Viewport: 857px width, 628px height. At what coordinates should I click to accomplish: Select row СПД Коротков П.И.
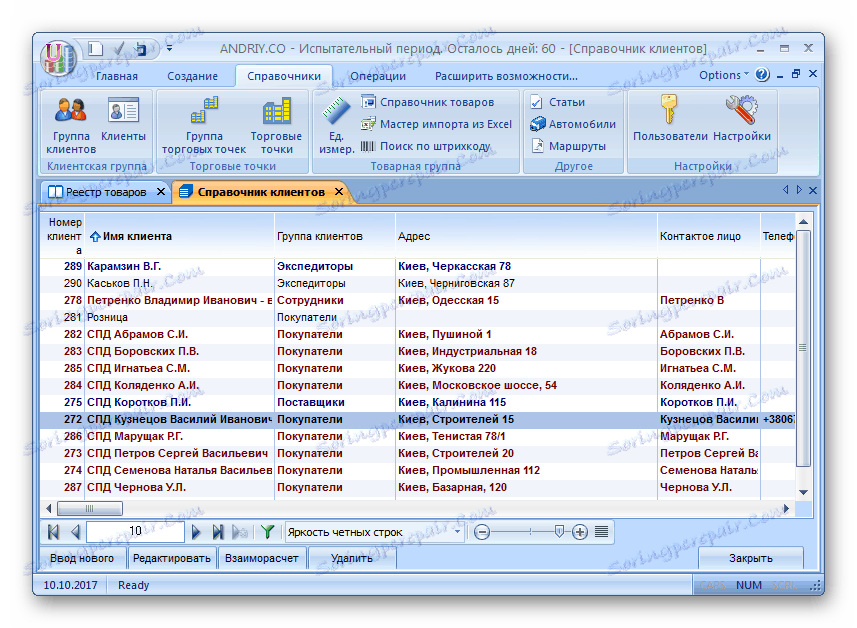(418, 402)
